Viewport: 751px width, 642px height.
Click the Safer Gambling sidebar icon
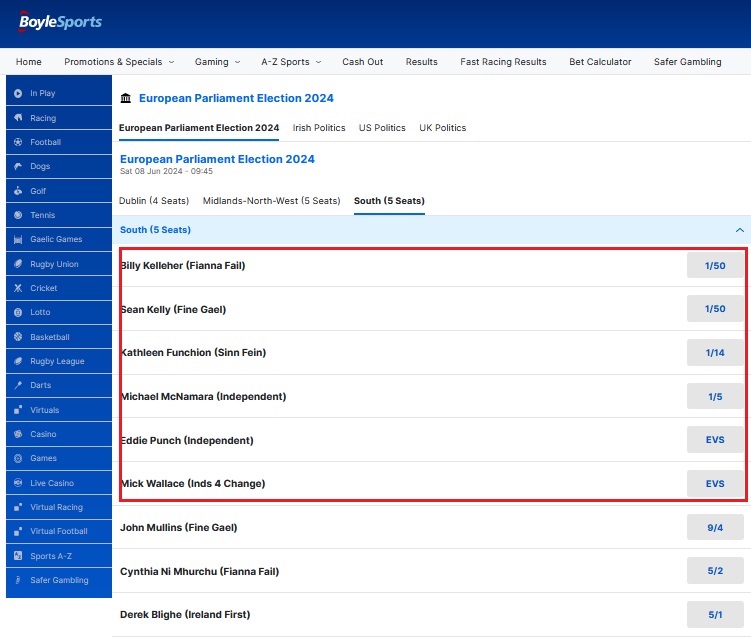click(x=18, y=580)
